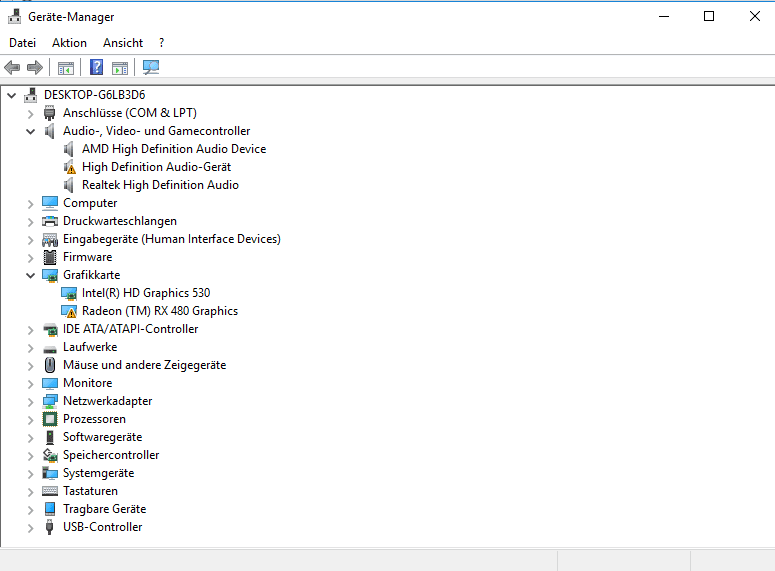The width and height of the screenshot is (775, 571).
Task: Toggle the action pane toolbar icon
Action: [x=120, y=68]
